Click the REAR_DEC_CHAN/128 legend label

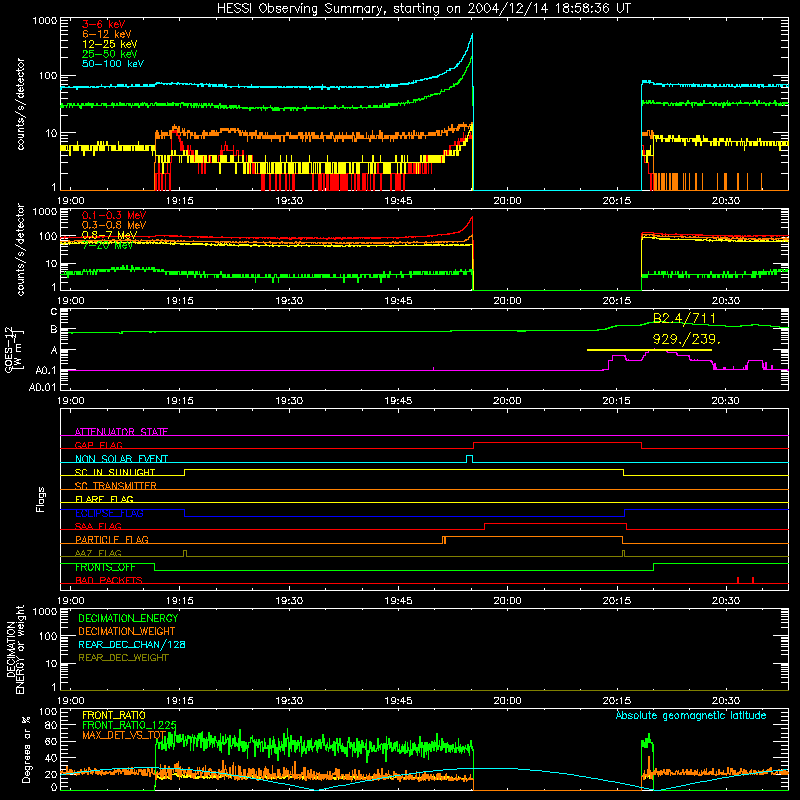click(132, 644)
